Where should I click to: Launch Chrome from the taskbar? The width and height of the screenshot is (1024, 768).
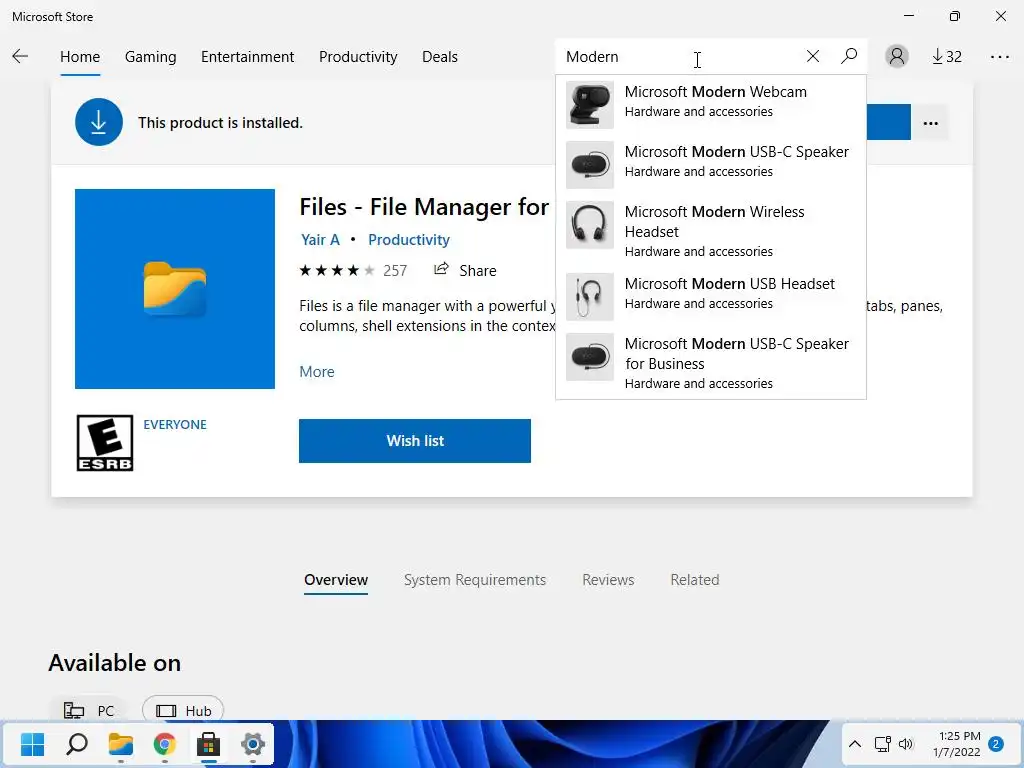(x=165, y=744)
